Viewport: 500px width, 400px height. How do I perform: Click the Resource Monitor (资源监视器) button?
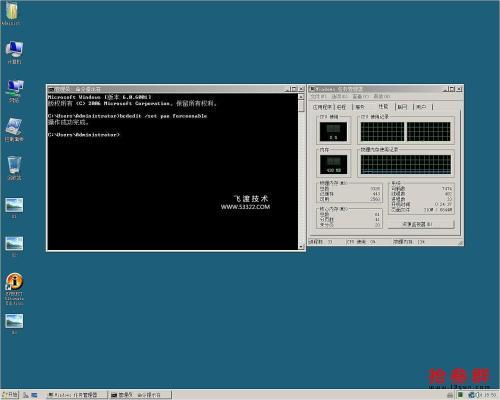[421, 224]
